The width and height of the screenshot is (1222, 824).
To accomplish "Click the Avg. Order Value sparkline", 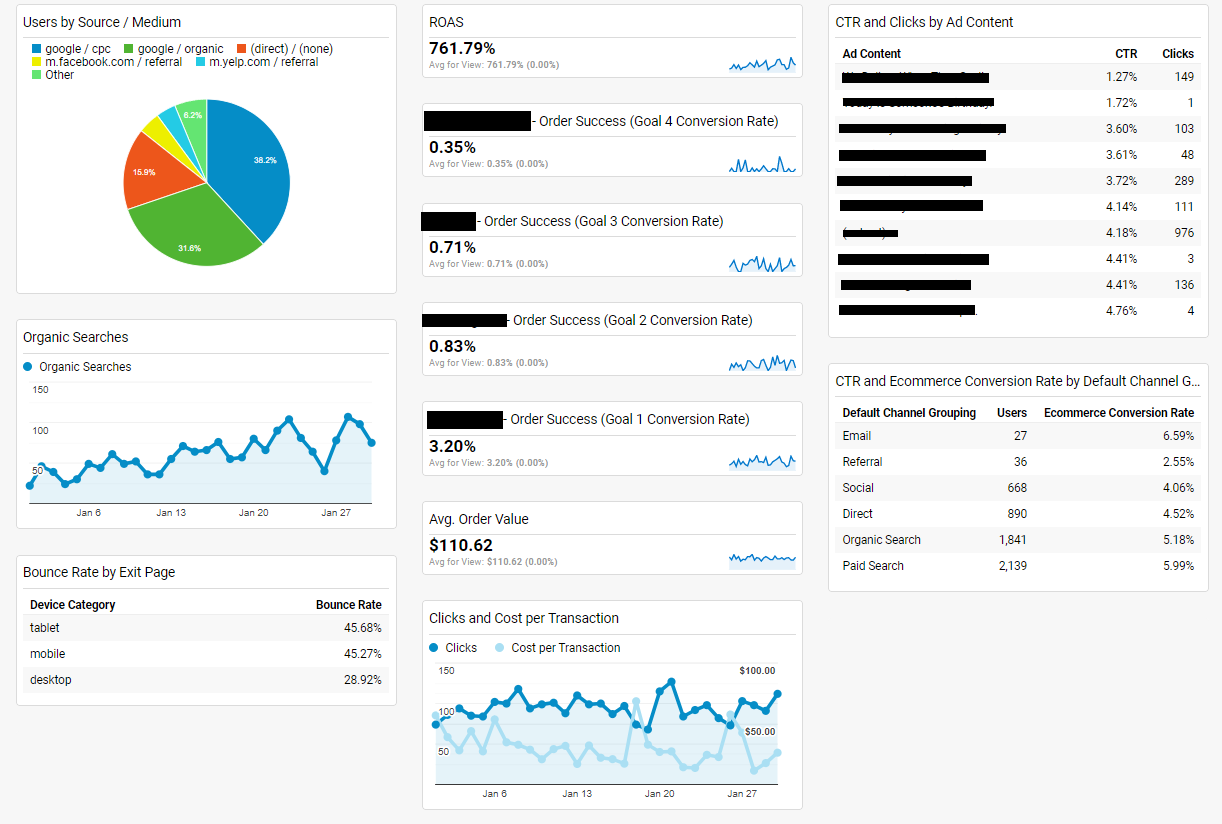I will (x=762, y=558).
